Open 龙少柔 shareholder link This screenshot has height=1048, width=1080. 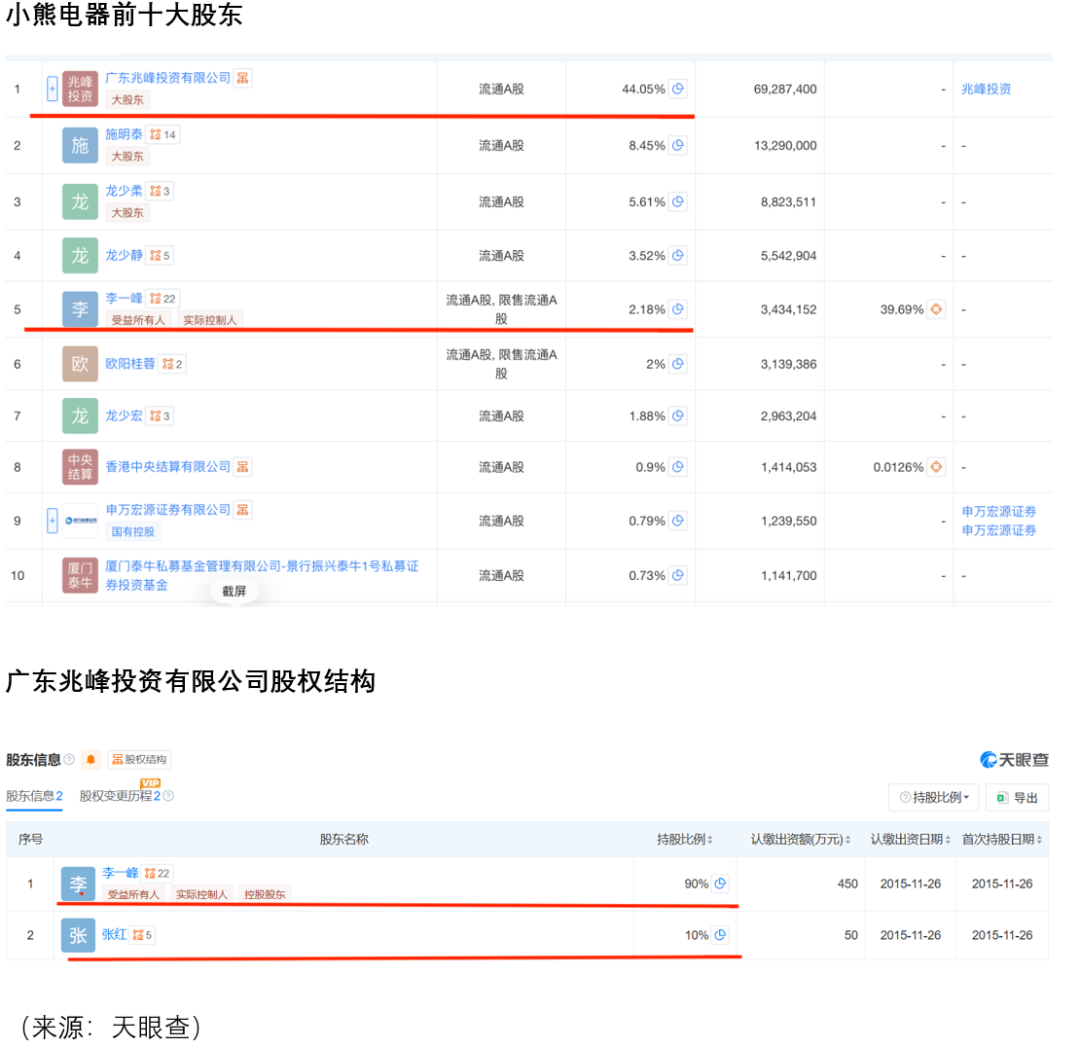tap(124, 191)
